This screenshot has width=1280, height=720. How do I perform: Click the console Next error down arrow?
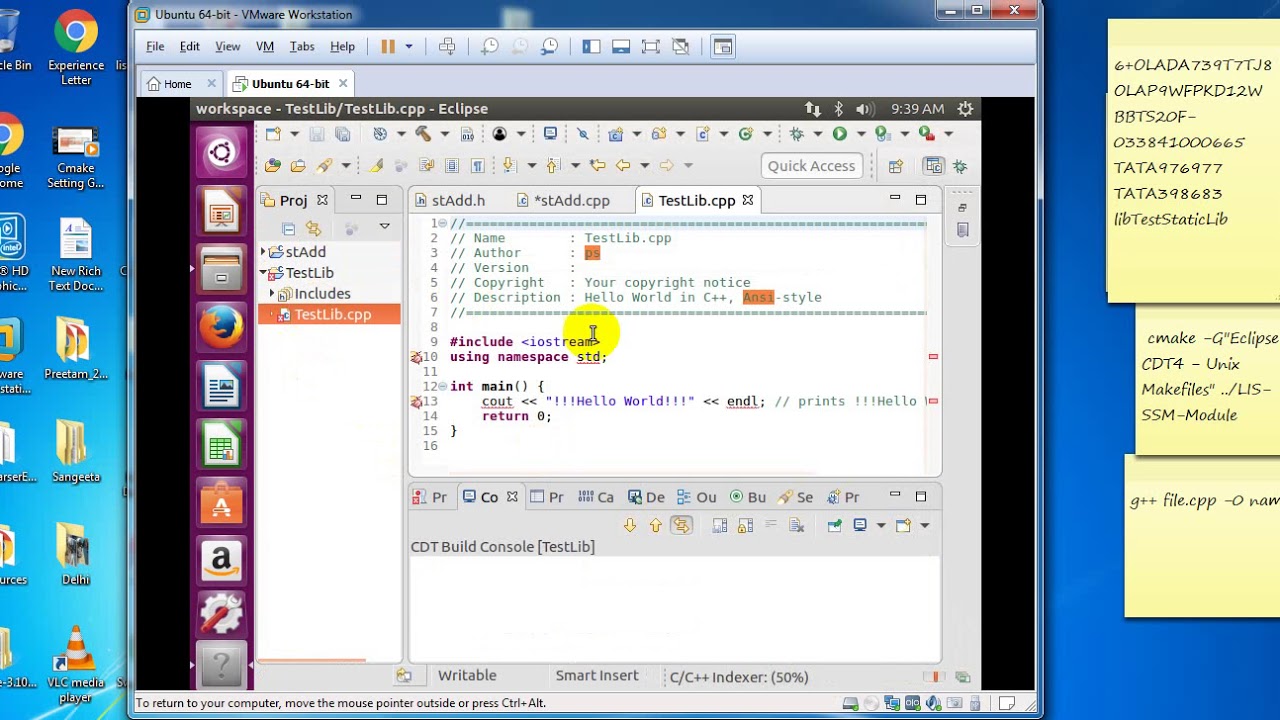coord(629,525)
